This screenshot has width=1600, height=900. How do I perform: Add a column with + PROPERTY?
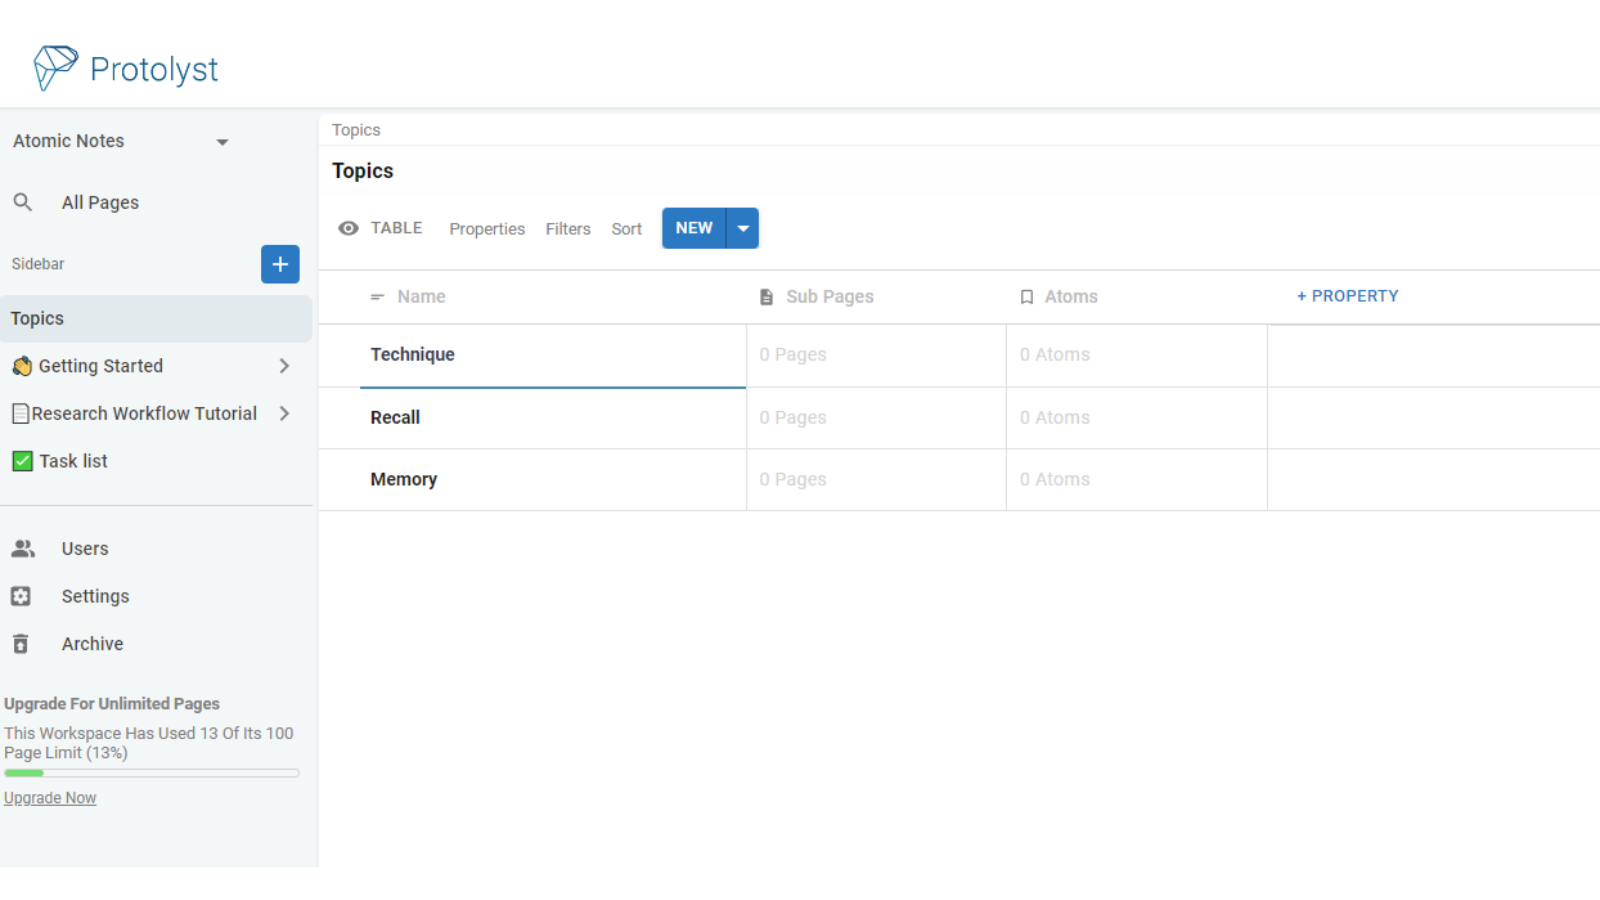click(x=1347, y=296)
